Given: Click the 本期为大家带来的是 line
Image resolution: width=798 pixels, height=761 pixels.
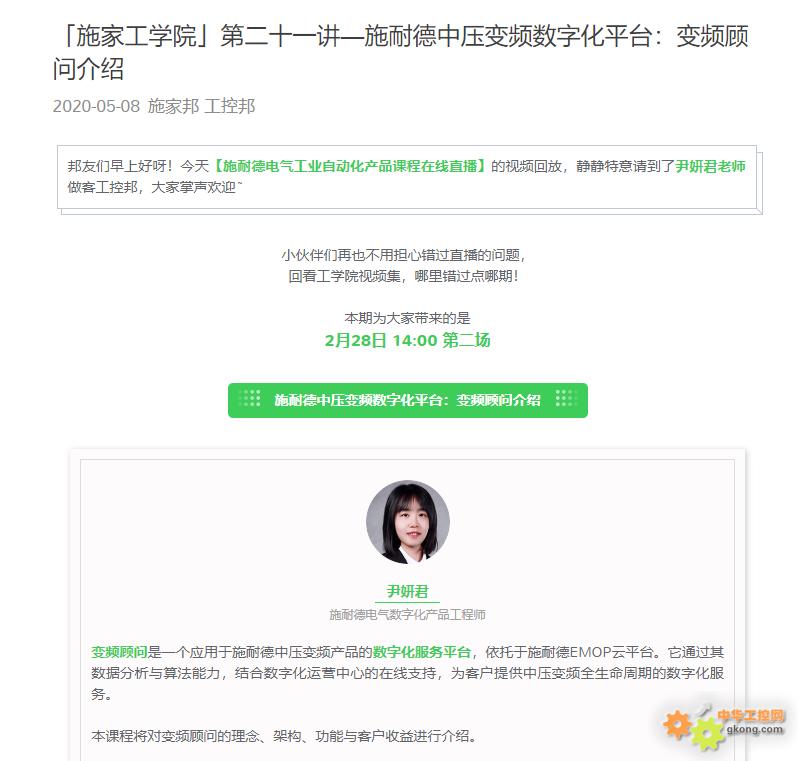Looking at the screenshot, I should click(408, 319).
